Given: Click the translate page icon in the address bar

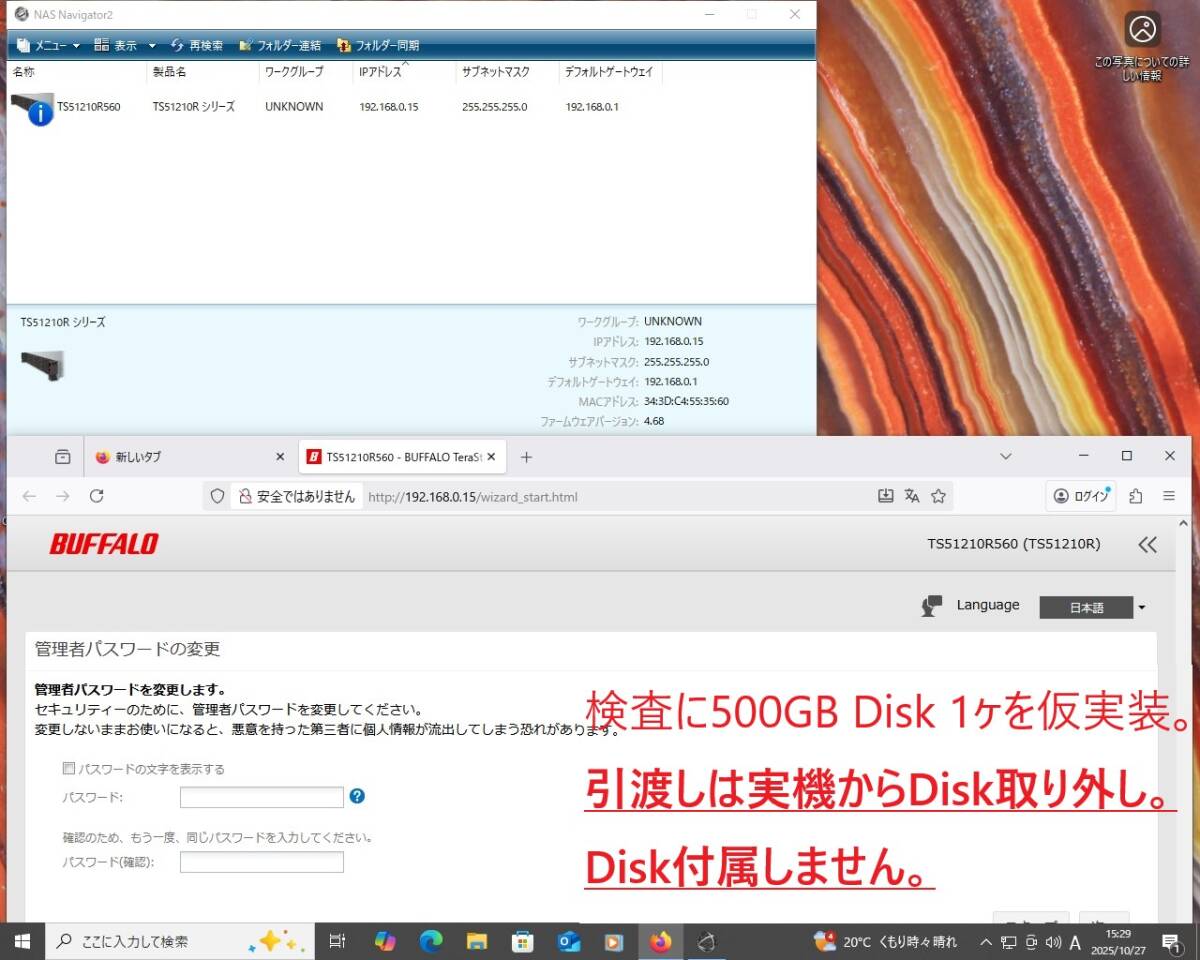Looking at the screenshot, I should click(912, 496).
